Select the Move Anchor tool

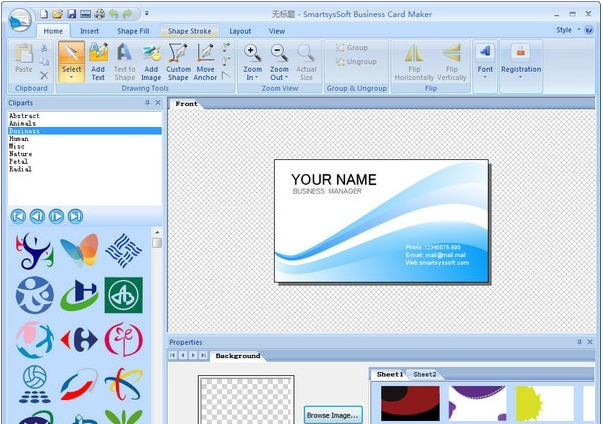(205, 62)
